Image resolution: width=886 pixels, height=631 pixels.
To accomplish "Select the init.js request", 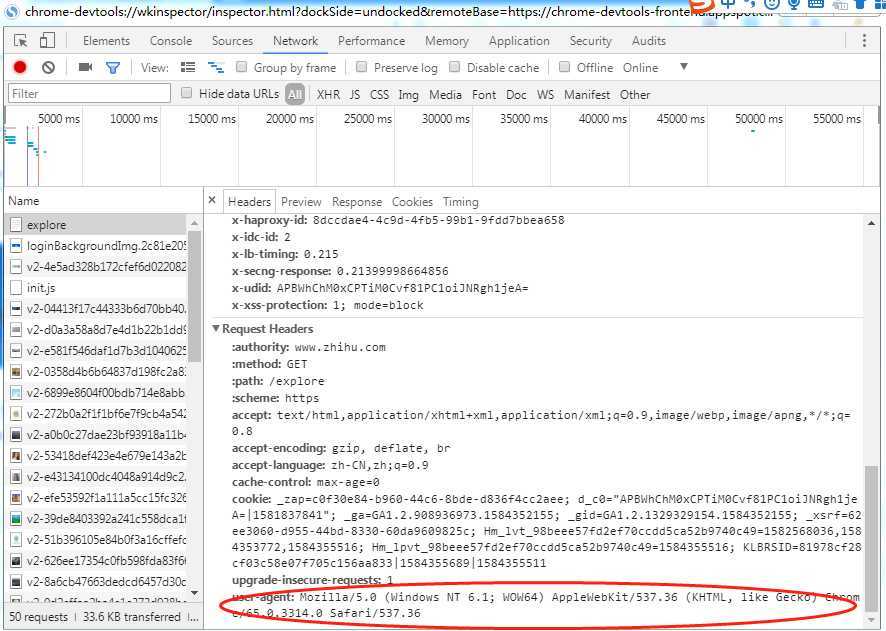I will pos(97,288).
